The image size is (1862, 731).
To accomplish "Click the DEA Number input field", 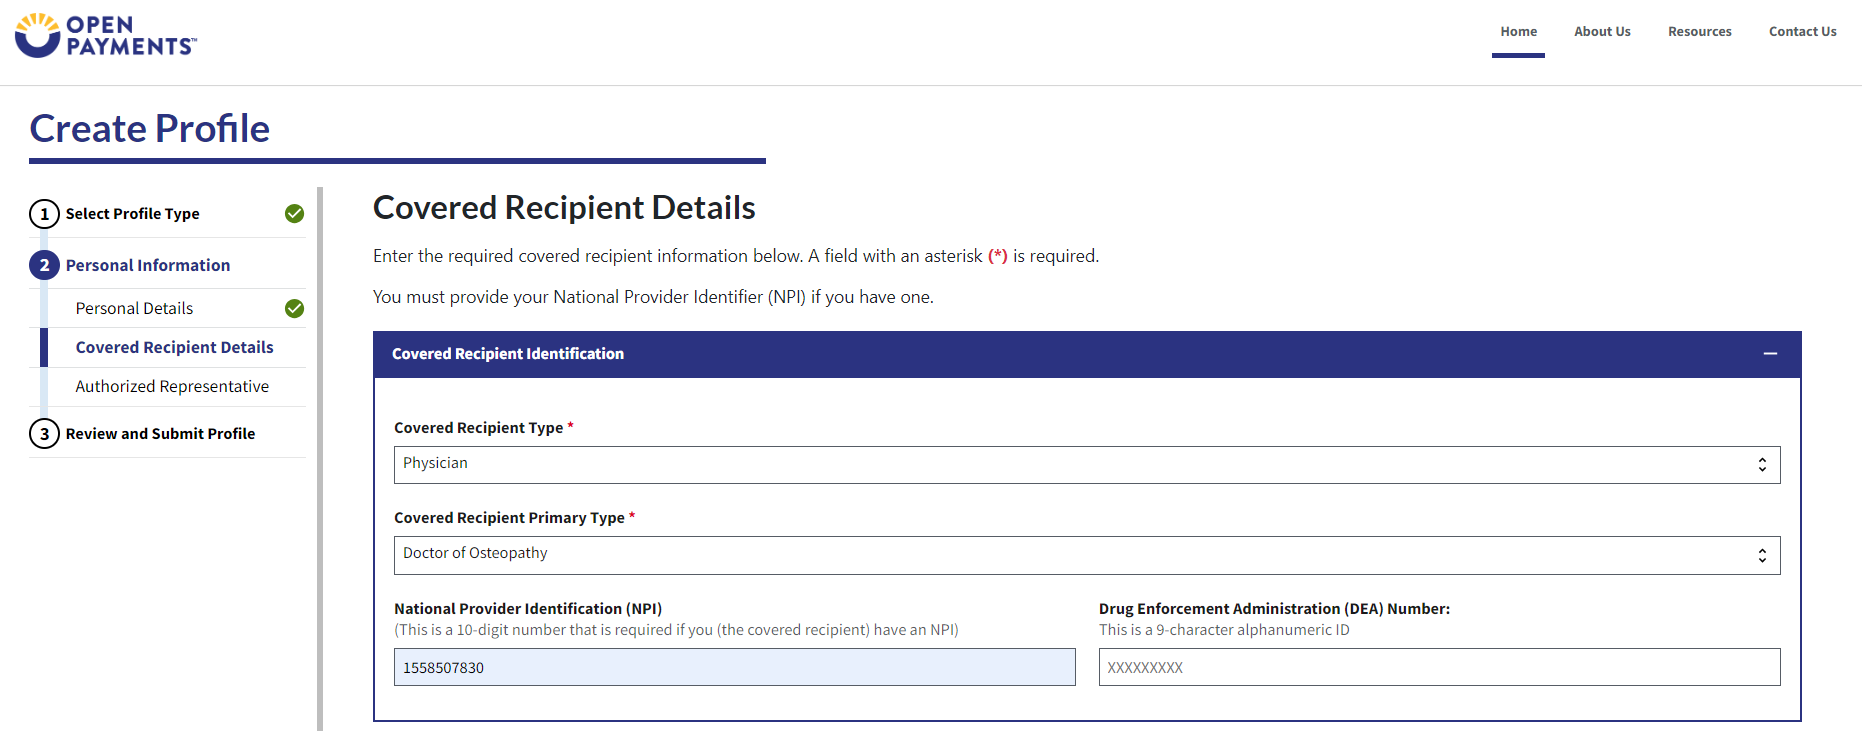I will (x=1438, y=667).
